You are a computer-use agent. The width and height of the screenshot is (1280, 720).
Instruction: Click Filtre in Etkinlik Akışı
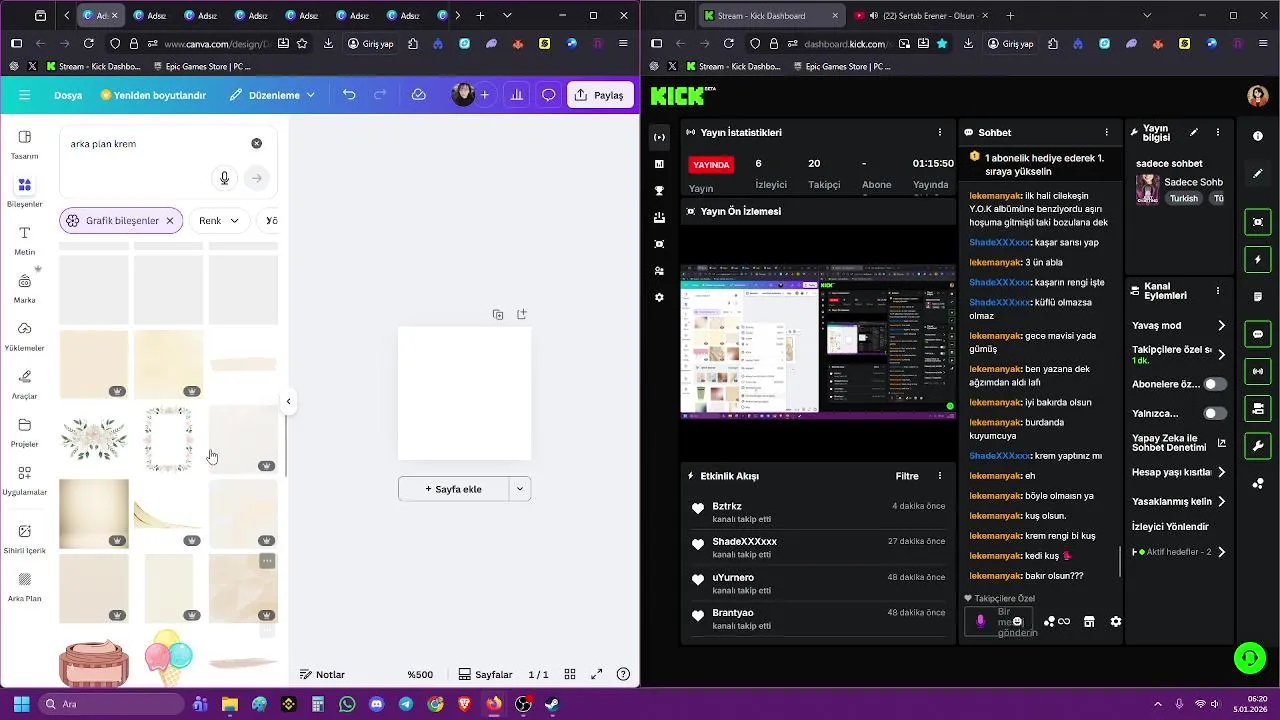(x=907, y=476)
